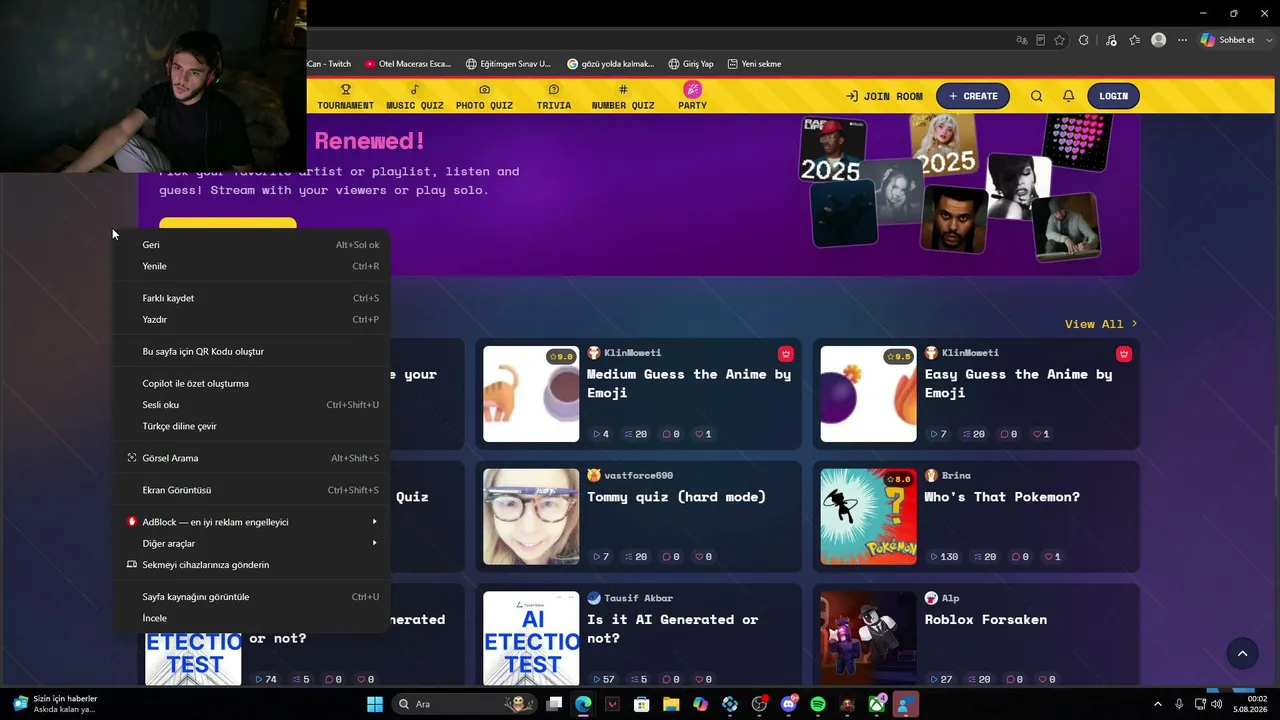The image size is (1280, 720).
Task: Open the Party mode pink icon
Action: [692, 89]
